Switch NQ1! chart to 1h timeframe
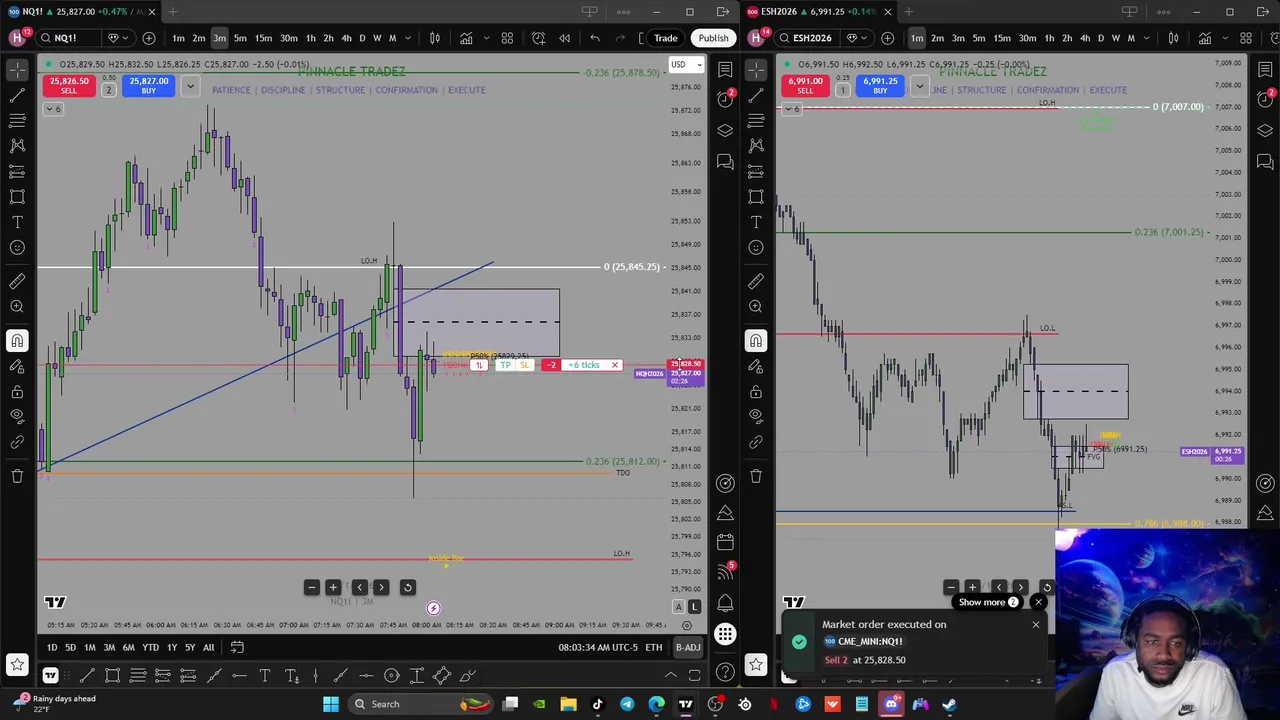 tap(310, 38)
